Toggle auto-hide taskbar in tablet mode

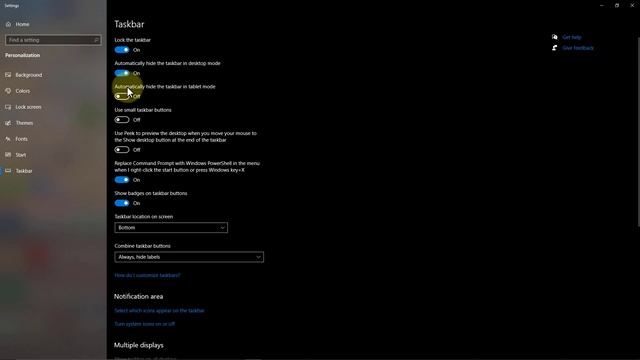click(x=122, y=96)
